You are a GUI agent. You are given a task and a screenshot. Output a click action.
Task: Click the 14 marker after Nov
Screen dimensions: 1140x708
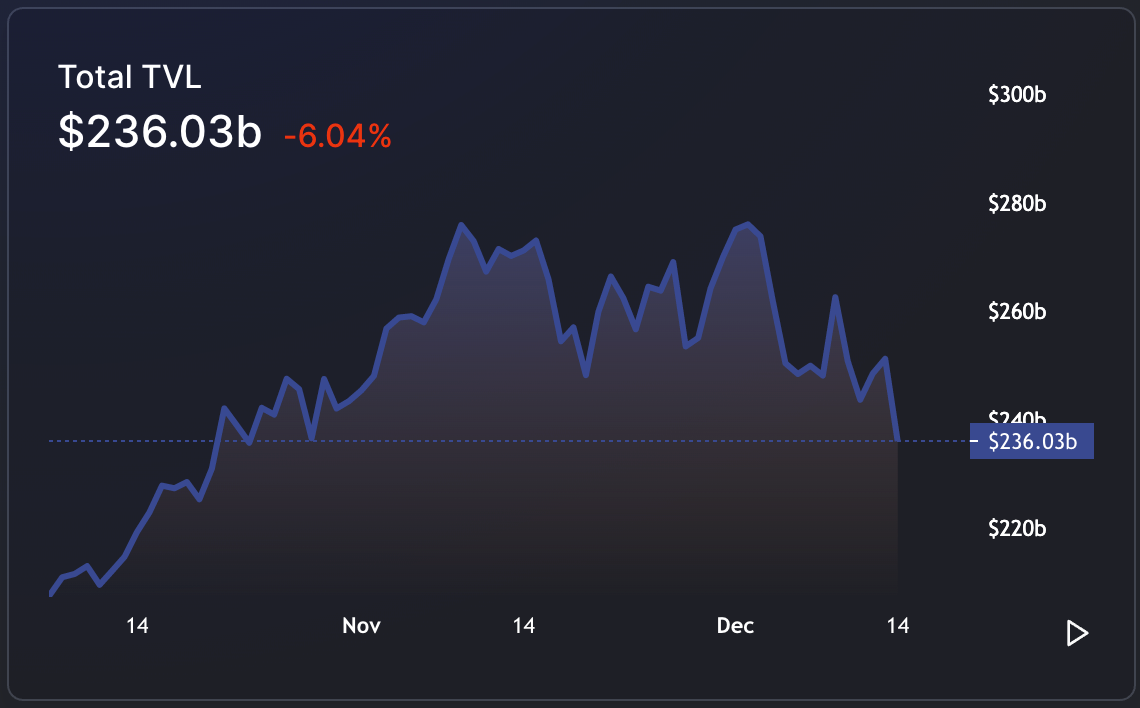point(523,626)
